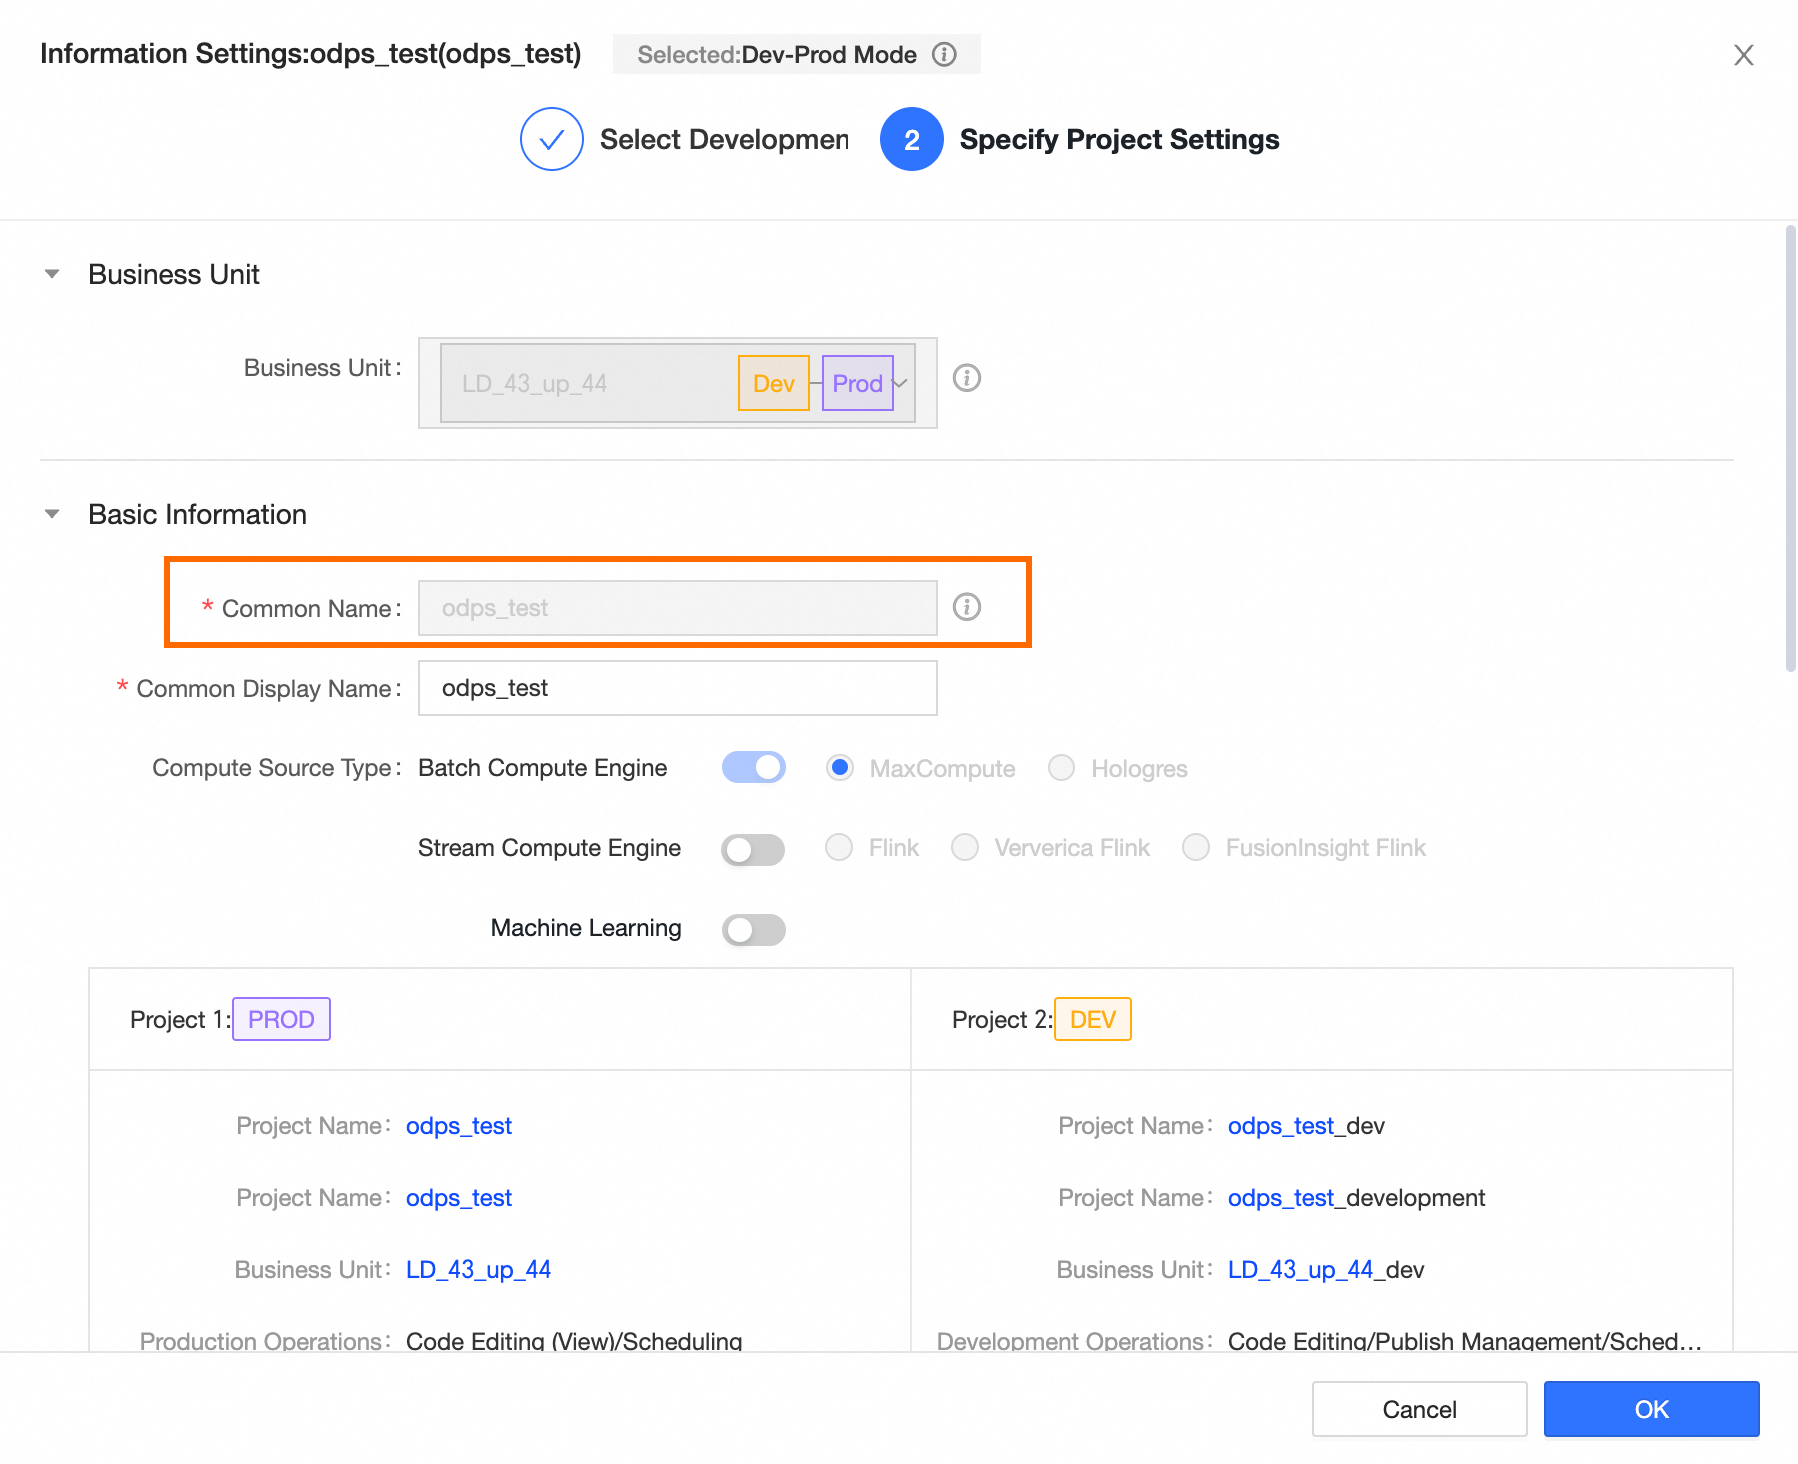Image resolution: width=1798 pixels, height=1464 pixels.
Task: Select the FusionInsight Flink radio button
Action: 1195,848
